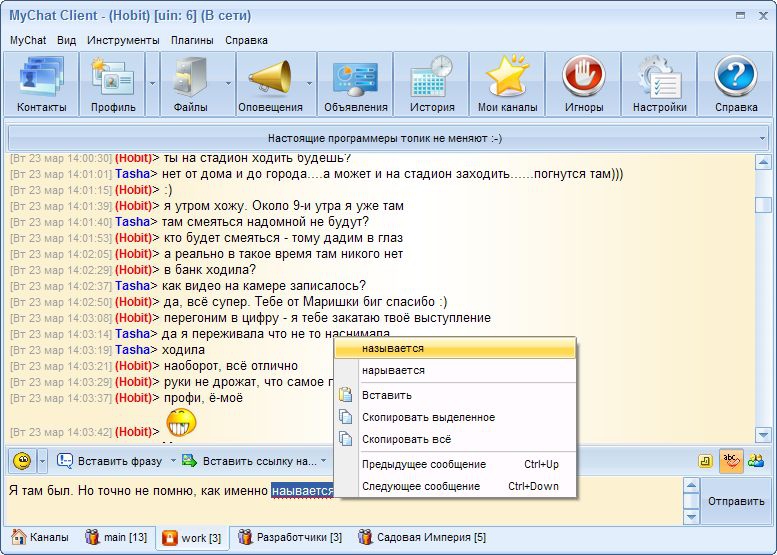Switch to the Разработчики [3] tab
This screenshot has height=555, width=777.
pos(290,537)
